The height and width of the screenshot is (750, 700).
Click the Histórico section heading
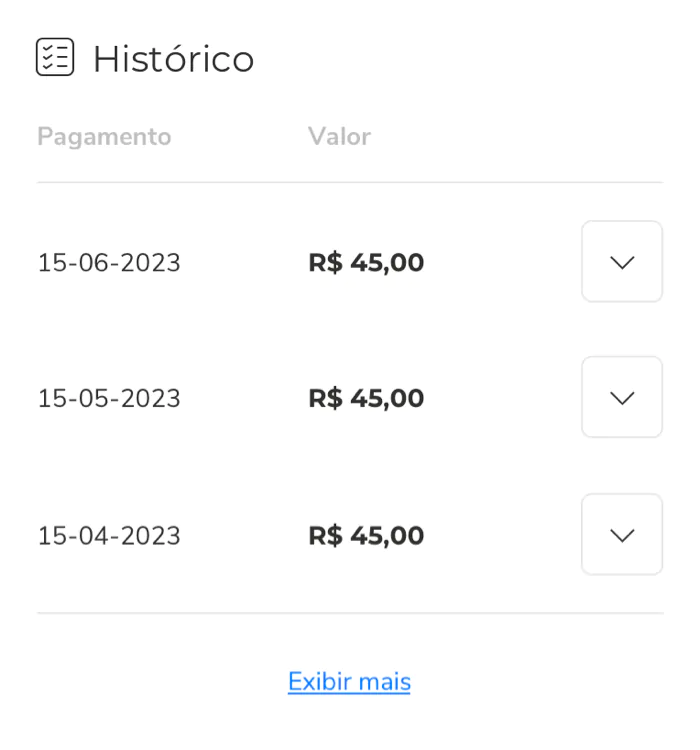[x=173, y=59]
